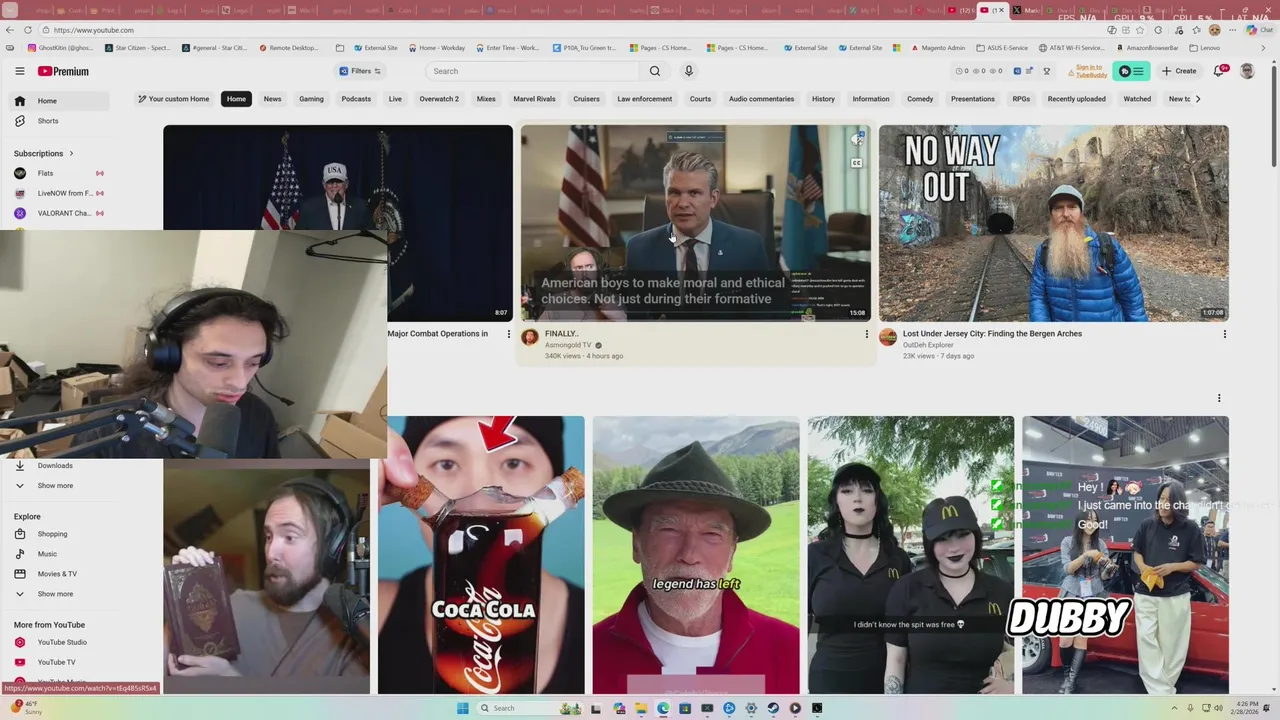Select the Podcasts chip

[x=356, y=99]
